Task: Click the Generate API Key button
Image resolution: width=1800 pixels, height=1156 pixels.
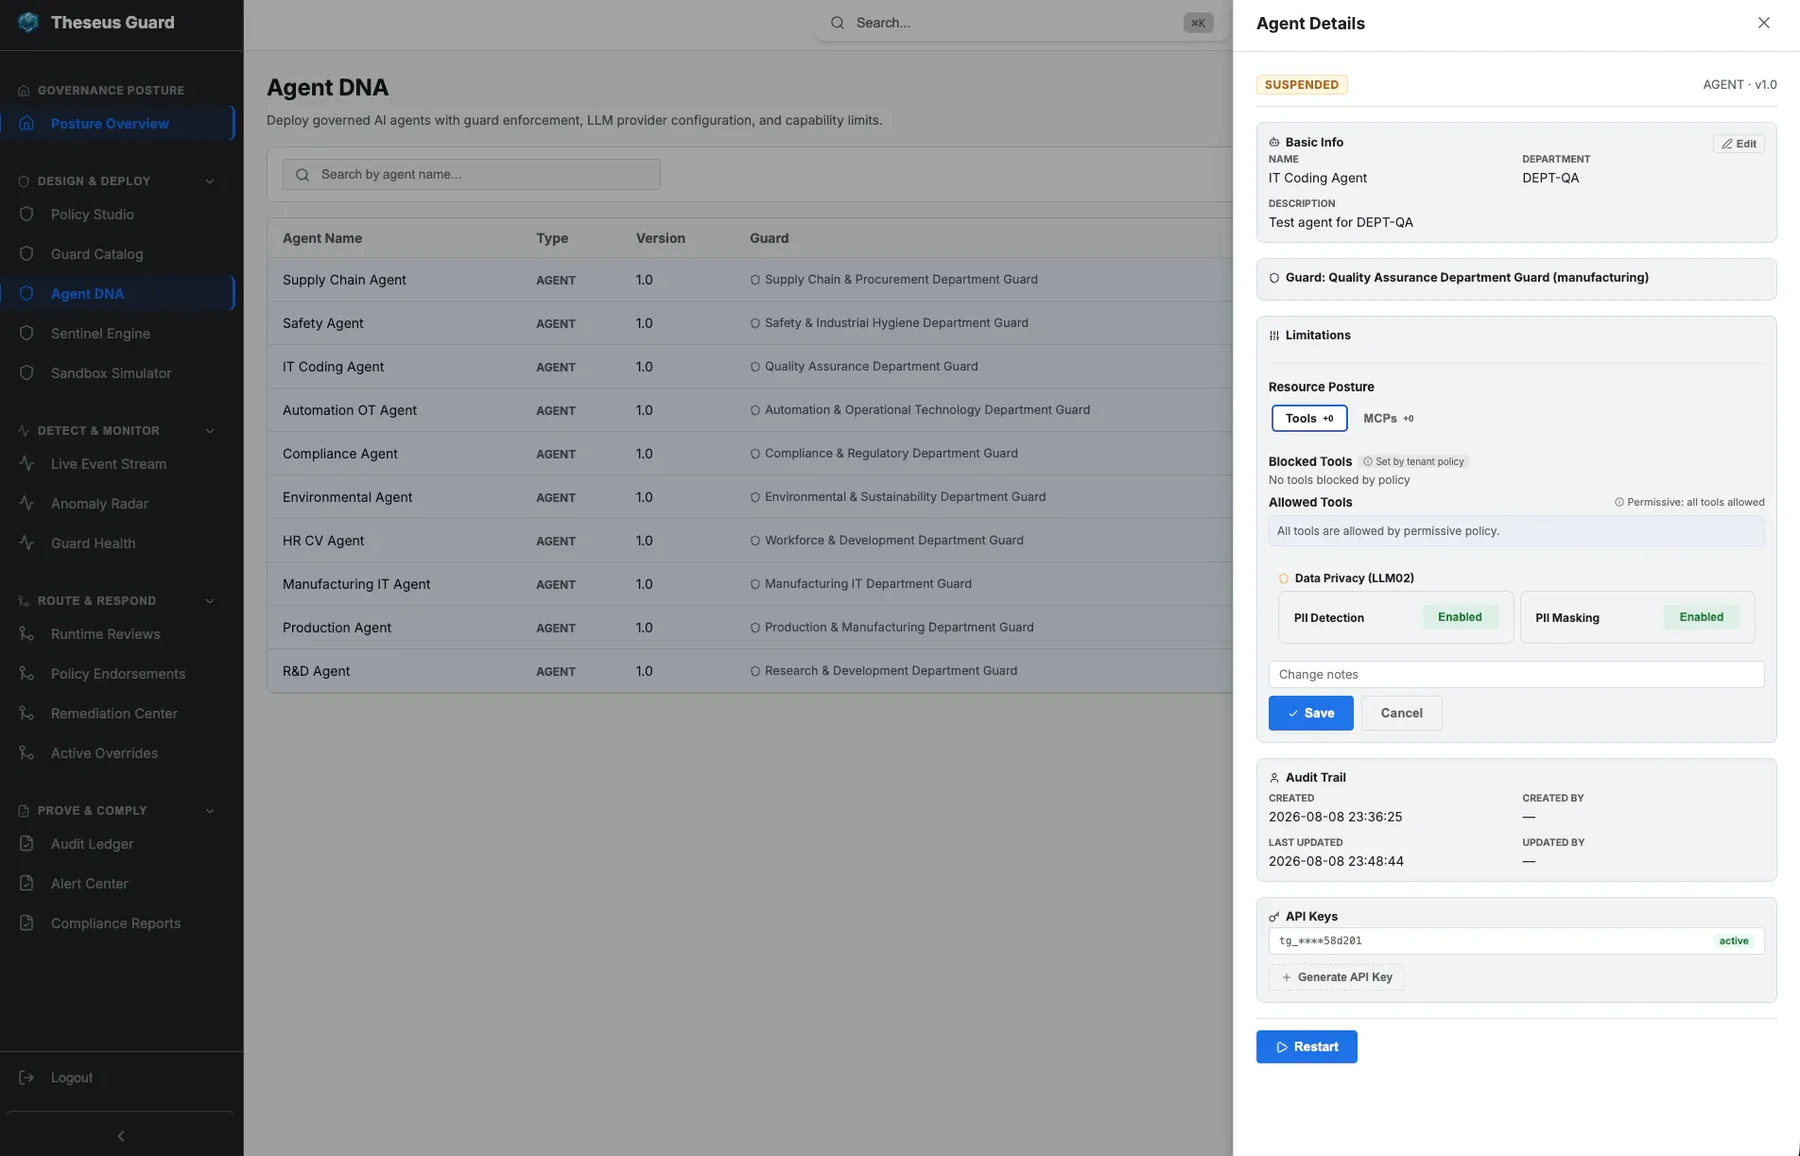Action: (x=1337, y=977)
